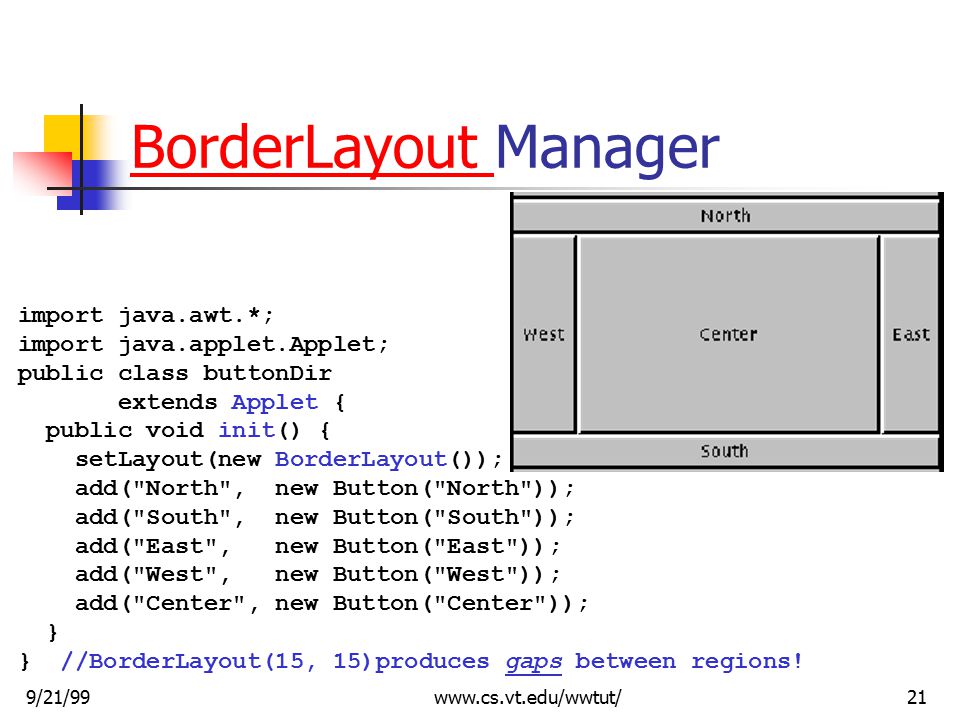This screenshot has height=720, width=960.
Task: Click the blue 'Applet' keyword after extends
Action: point(274,402)
